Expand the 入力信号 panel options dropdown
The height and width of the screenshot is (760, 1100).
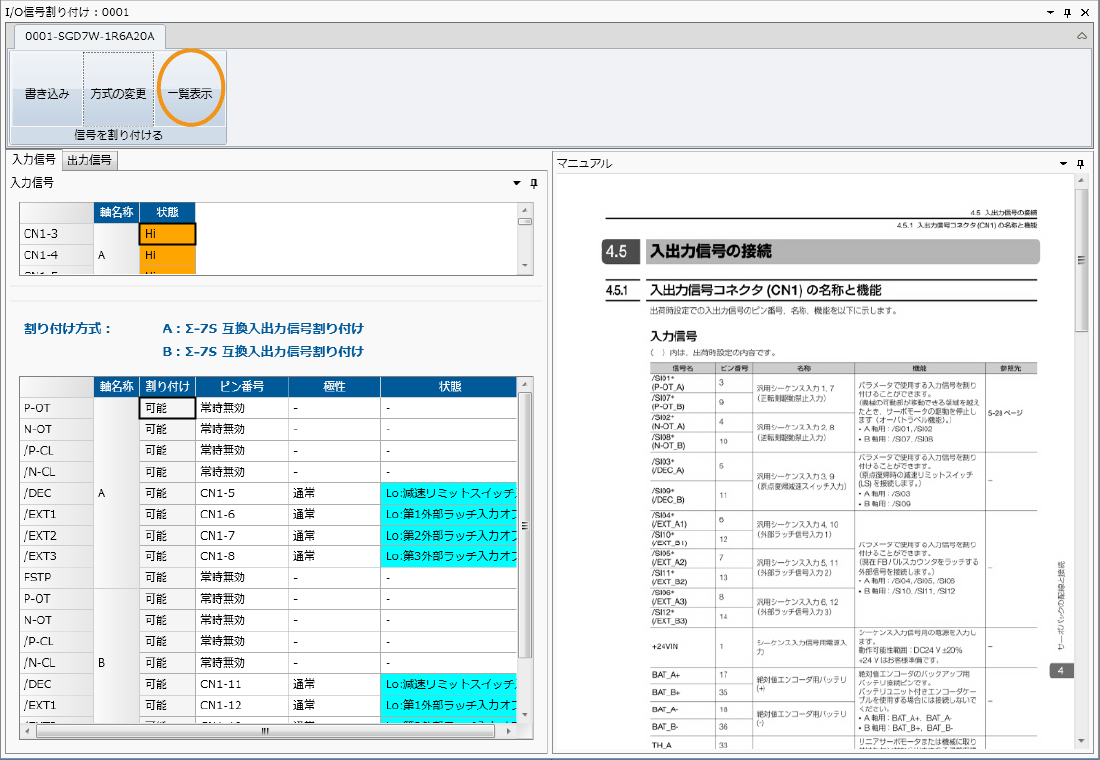pos(517,183)
